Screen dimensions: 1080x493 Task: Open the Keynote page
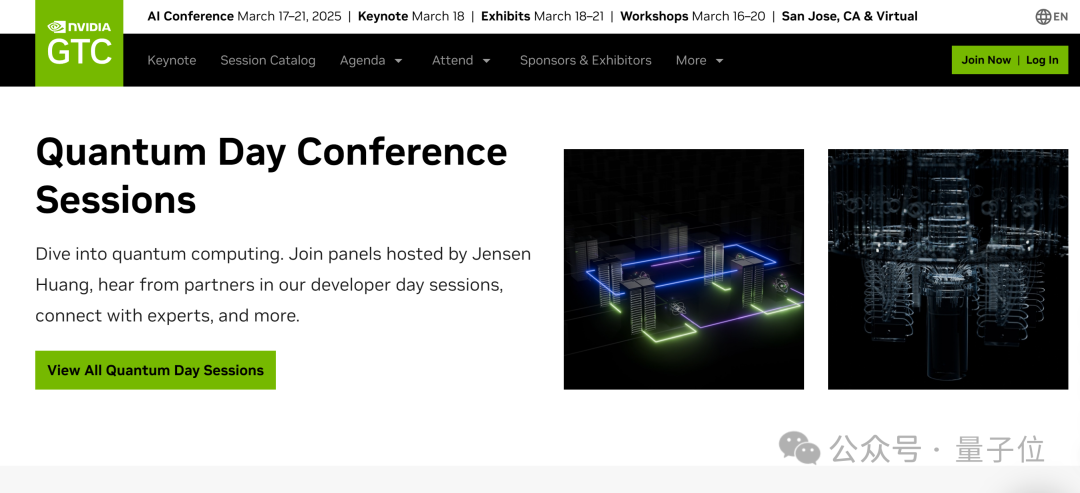coord(172,61)
